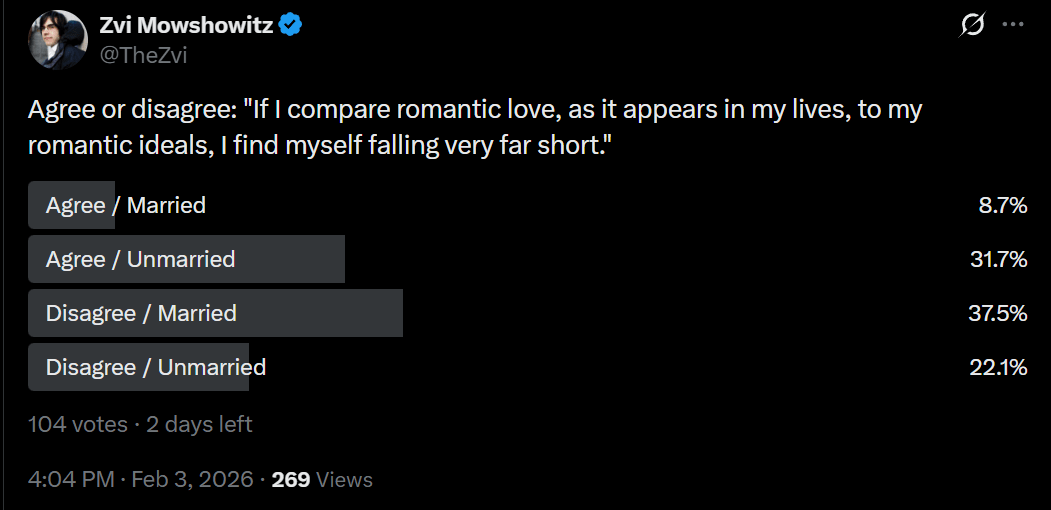Screen dimensions: 1051x510
Task: Open the three-dot more options menu
Action: [1012, 25]
